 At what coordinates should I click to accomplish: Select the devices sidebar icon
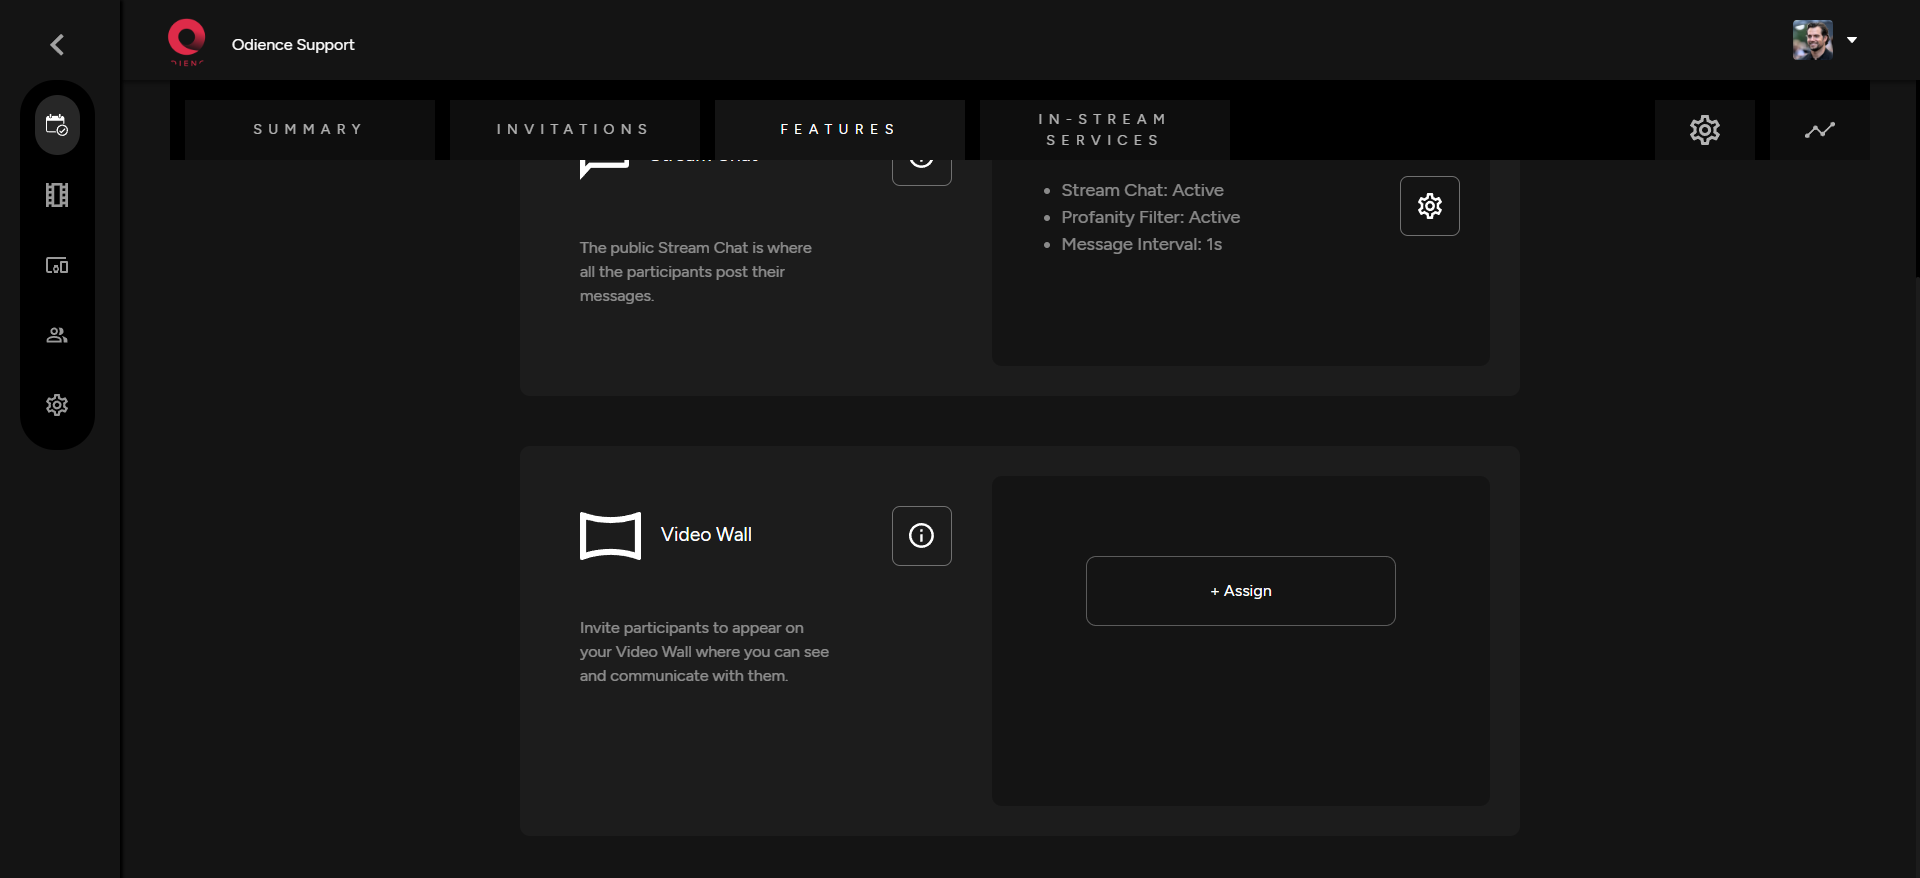click(57, 265)
